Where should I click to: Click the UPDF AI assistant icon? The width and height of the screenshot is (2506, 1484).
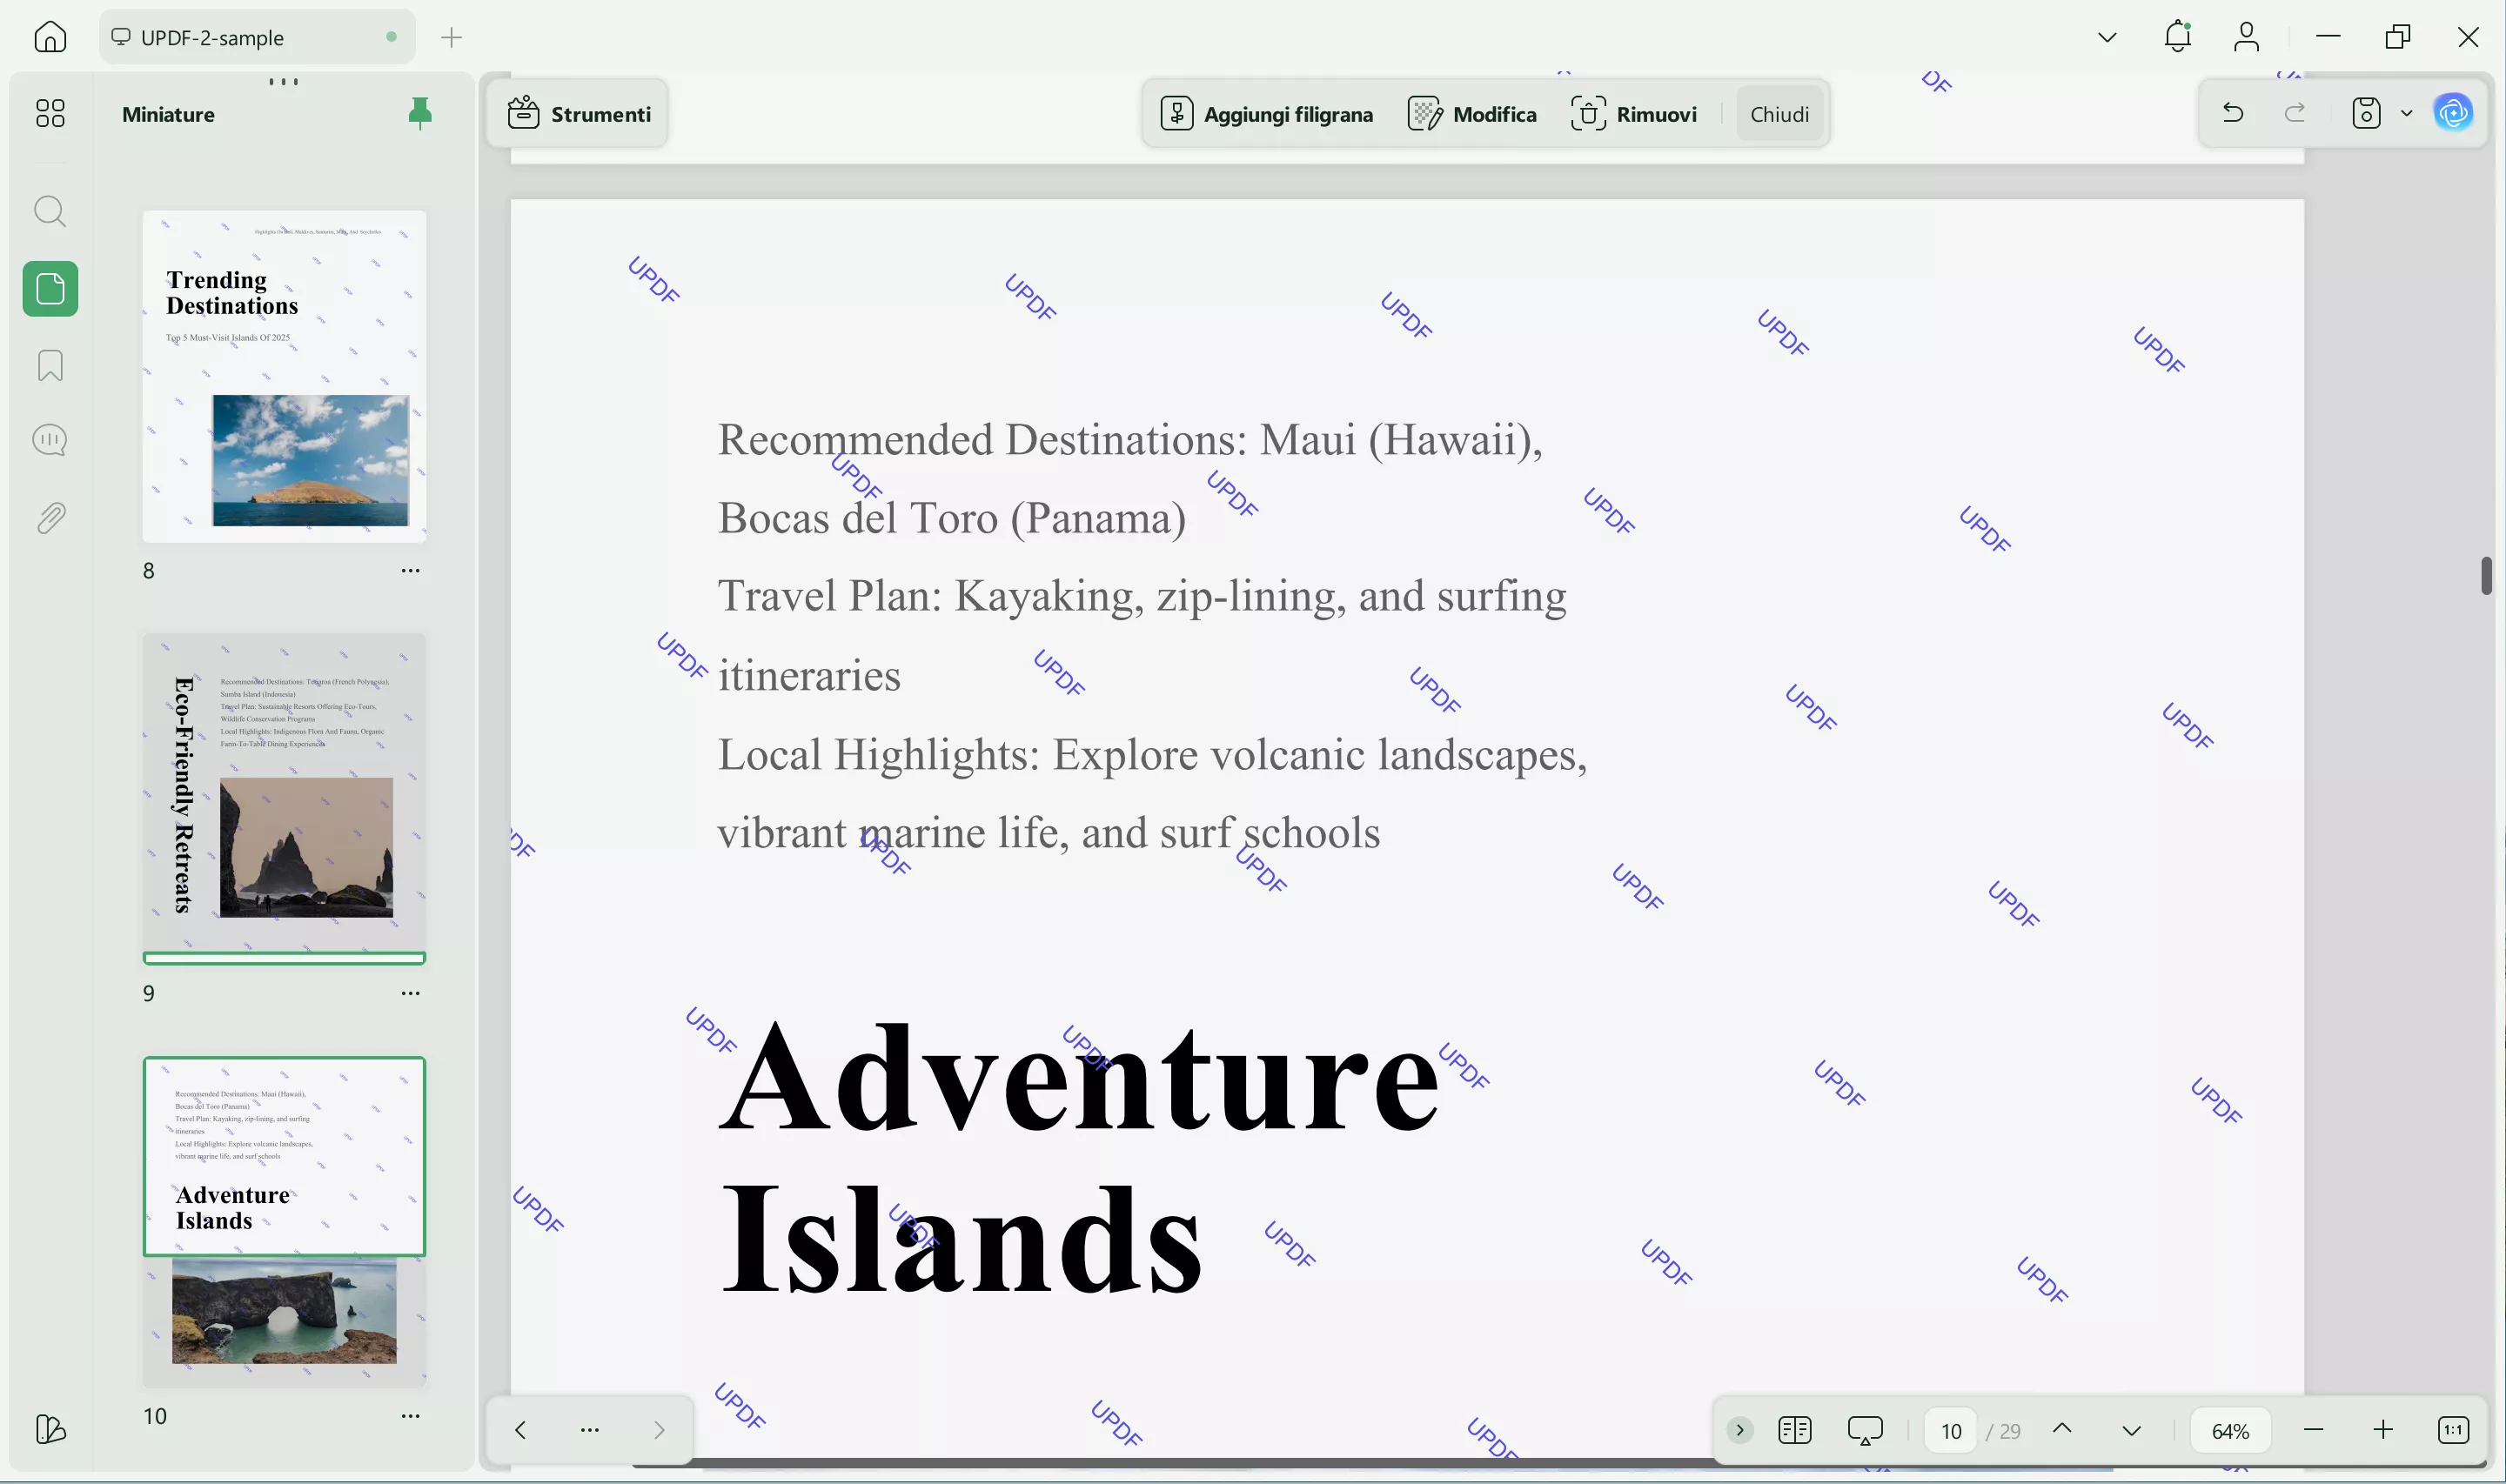pos(2453,114)
